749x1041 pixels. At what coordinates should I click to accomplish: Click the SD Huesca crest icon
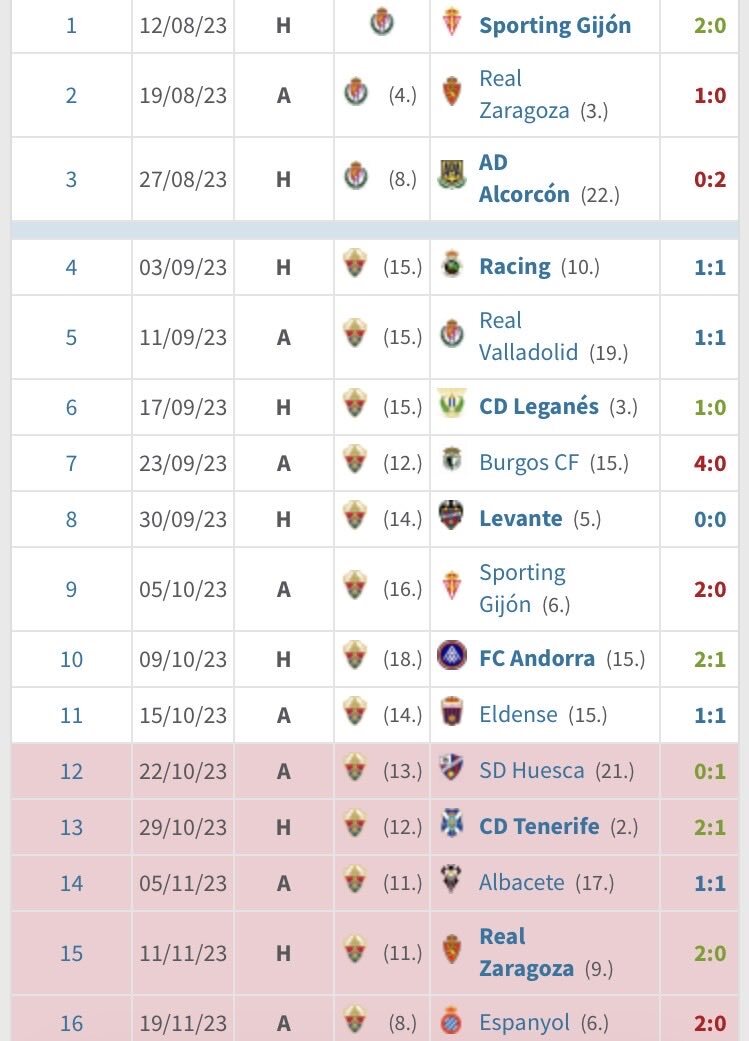(x=452, y=769)
